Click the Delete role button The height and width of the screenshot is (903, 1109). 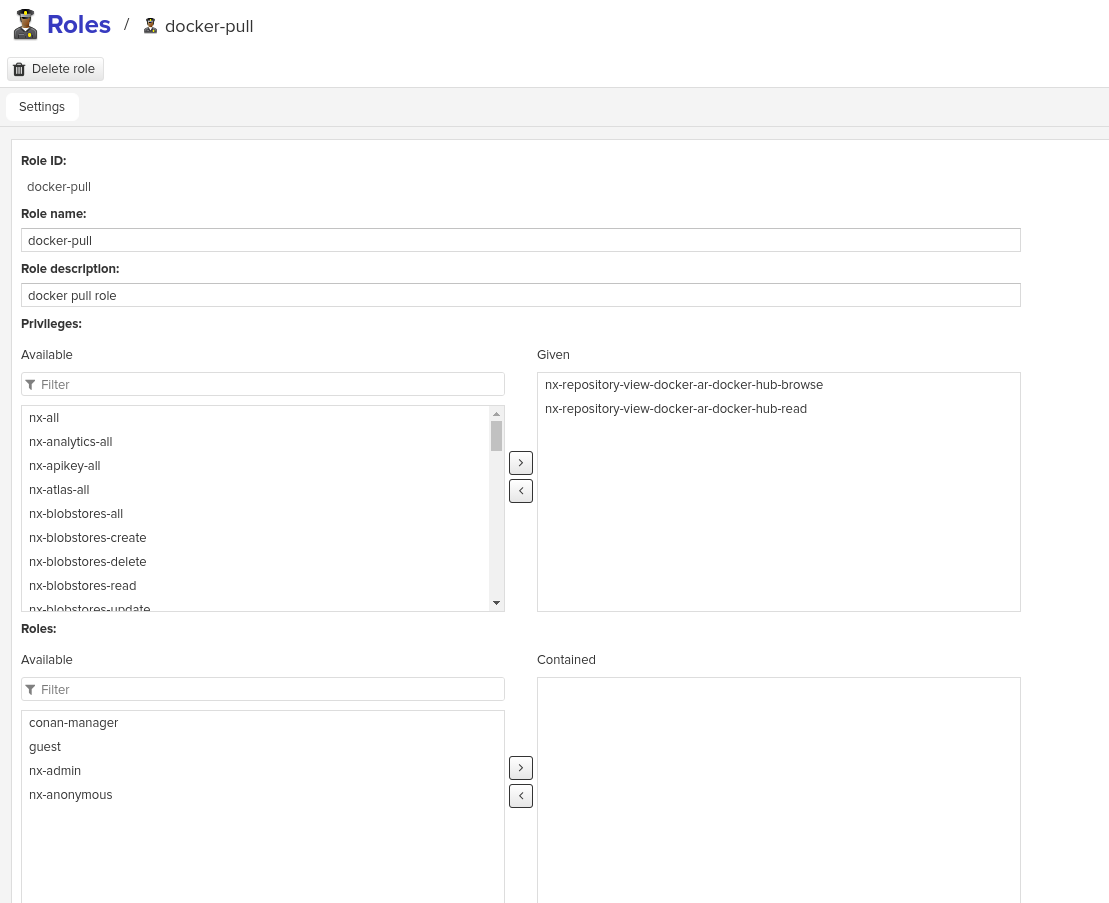tap(55, 69)
